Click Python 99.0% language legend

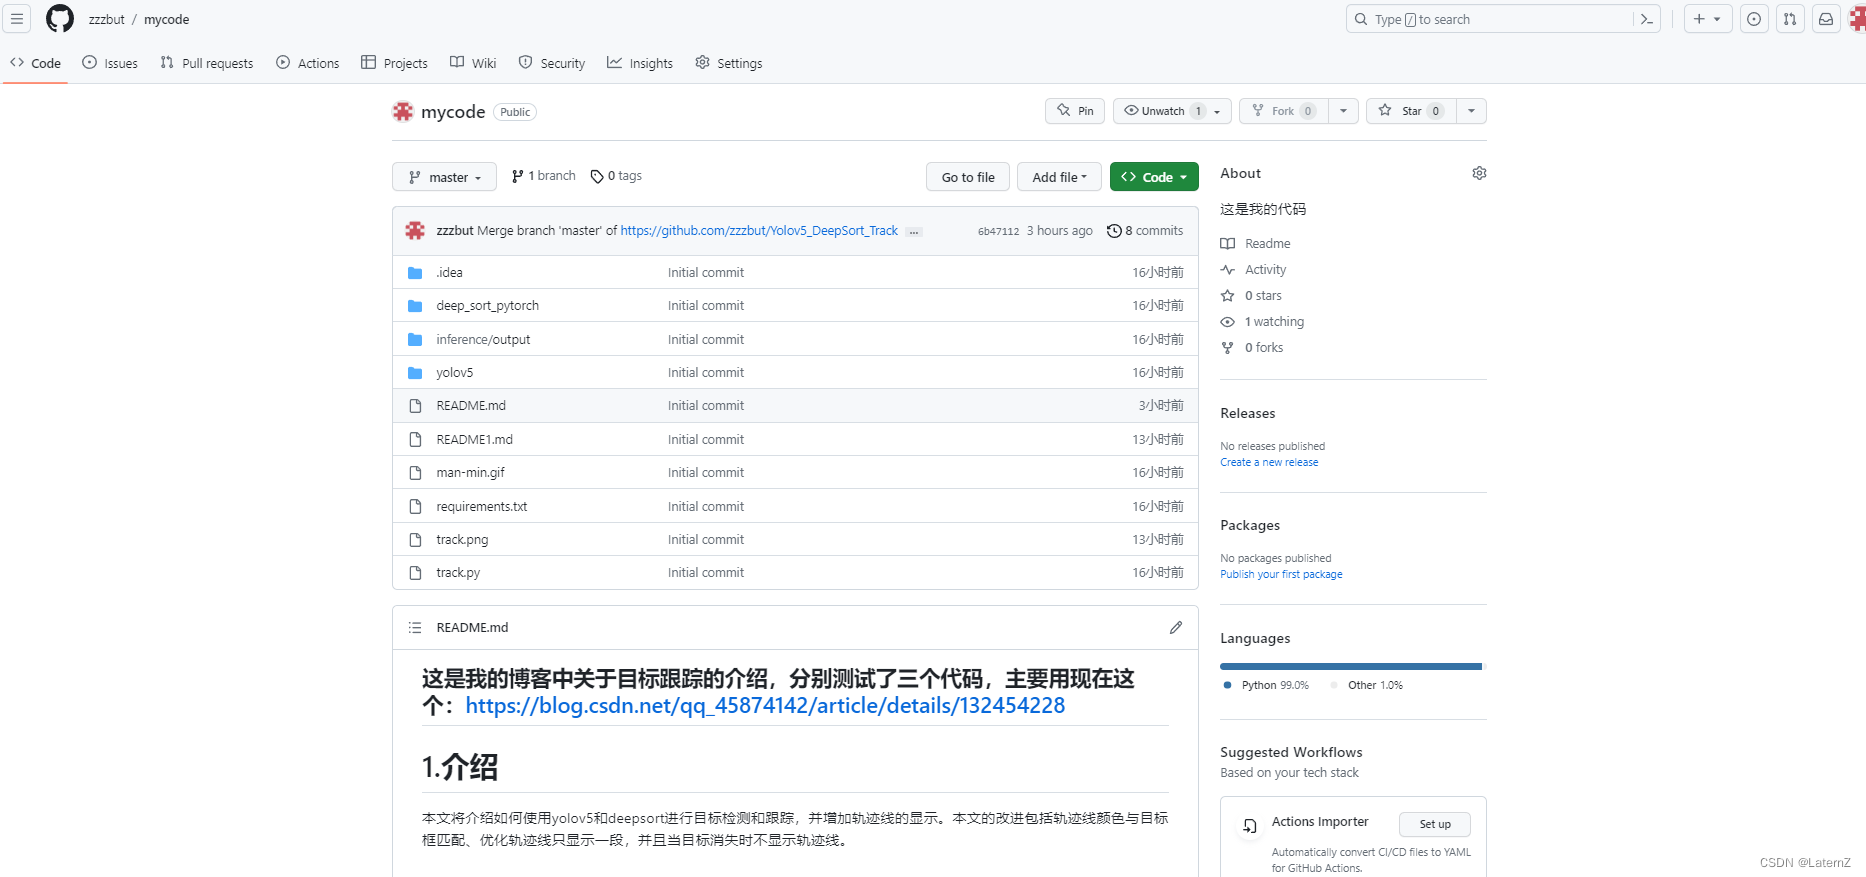coord(1266,685)
